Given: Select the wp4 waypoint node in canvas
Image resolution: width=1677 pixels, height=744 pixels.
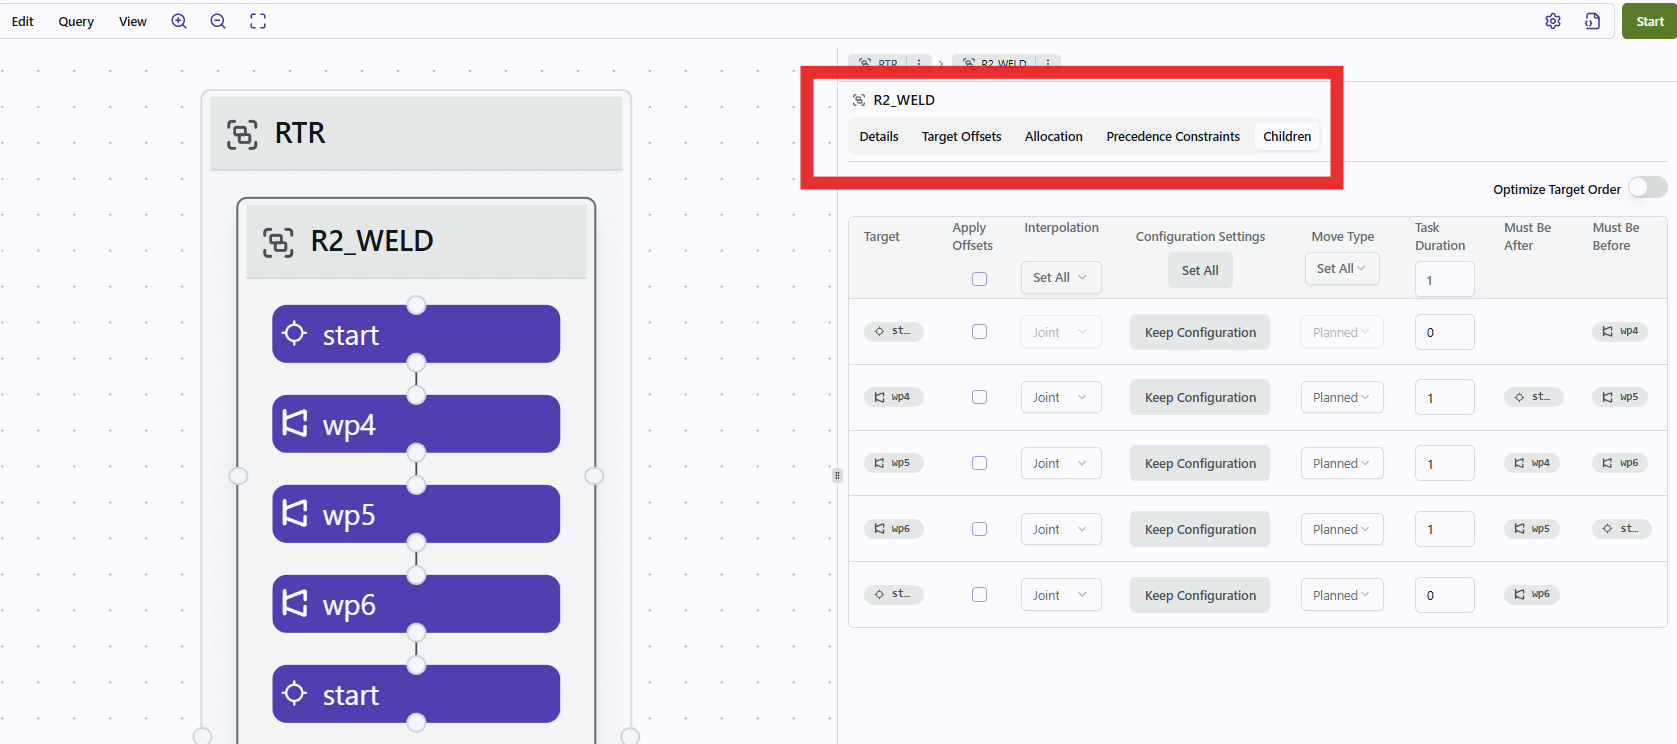Looking at the screenshot, I should (x=415, y=424).
